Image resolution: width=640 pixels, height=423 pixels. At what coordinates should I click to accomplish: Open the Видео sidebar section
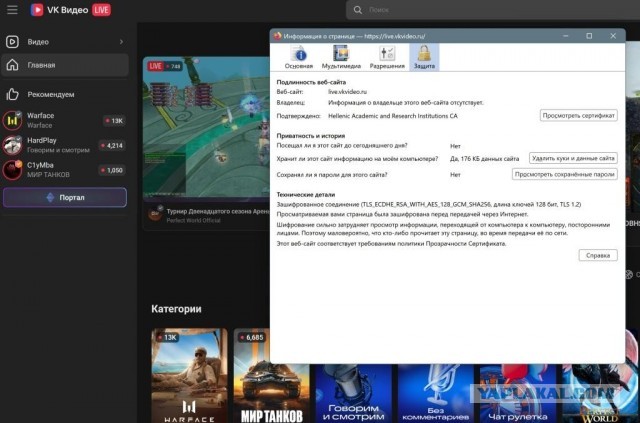[64, 42]
